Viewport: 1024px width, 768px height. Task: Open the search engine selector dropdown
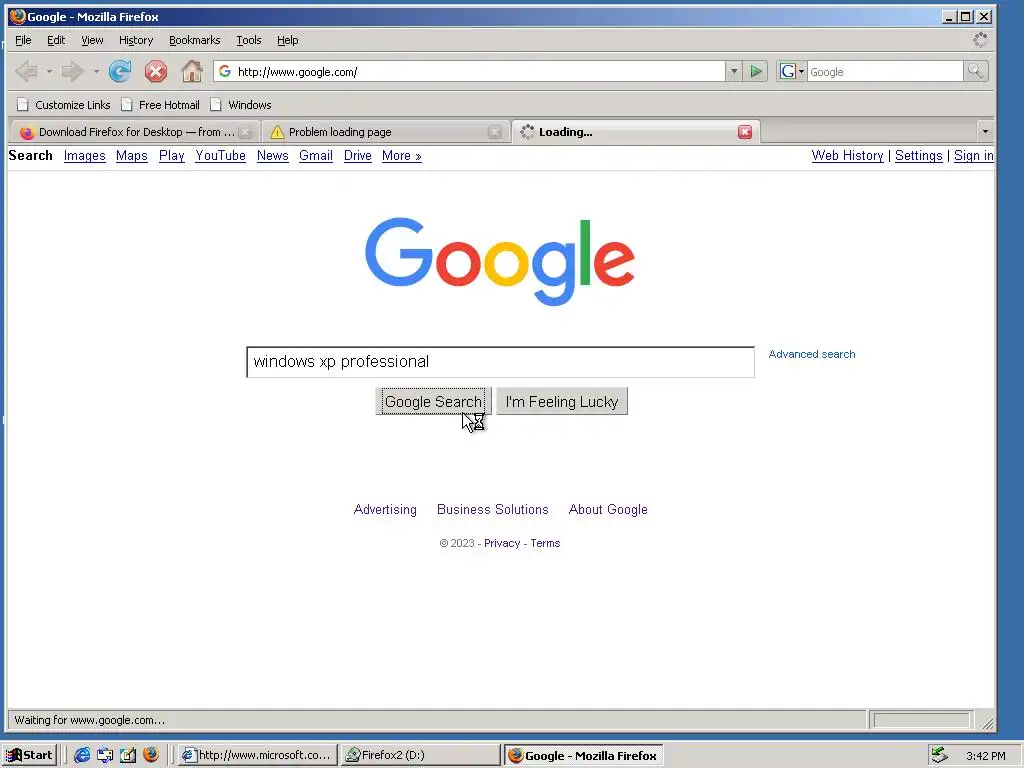792,71
